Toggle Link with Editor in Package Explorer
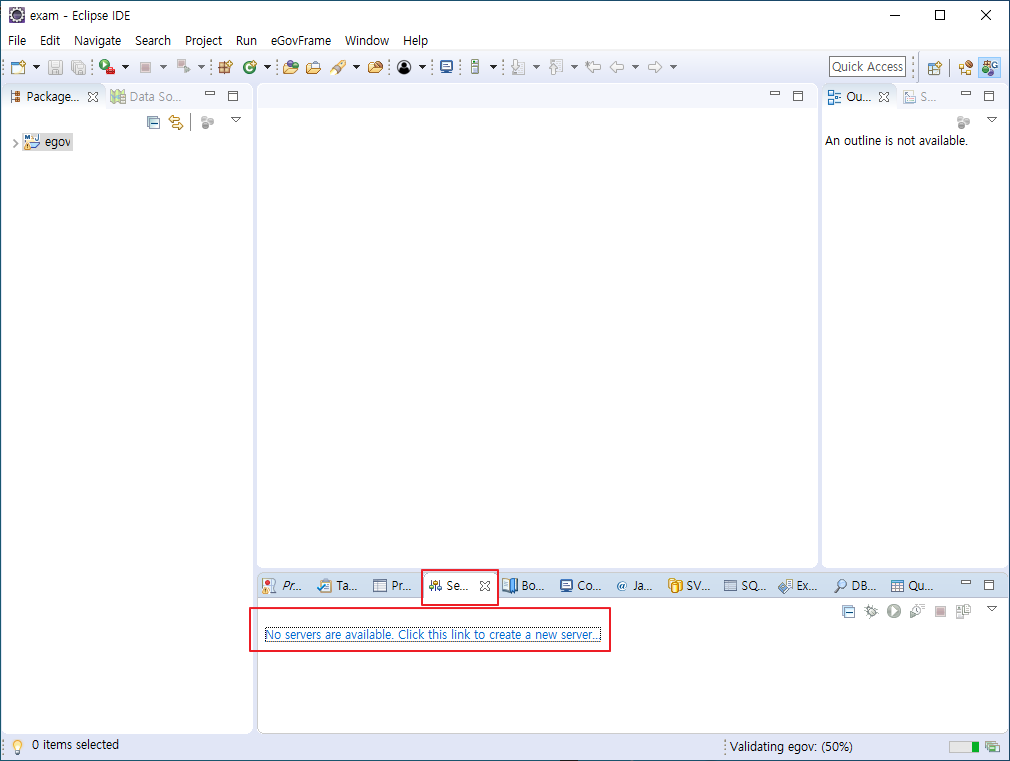This screenshot has width=1010, height=761. (x=176, y=122)
